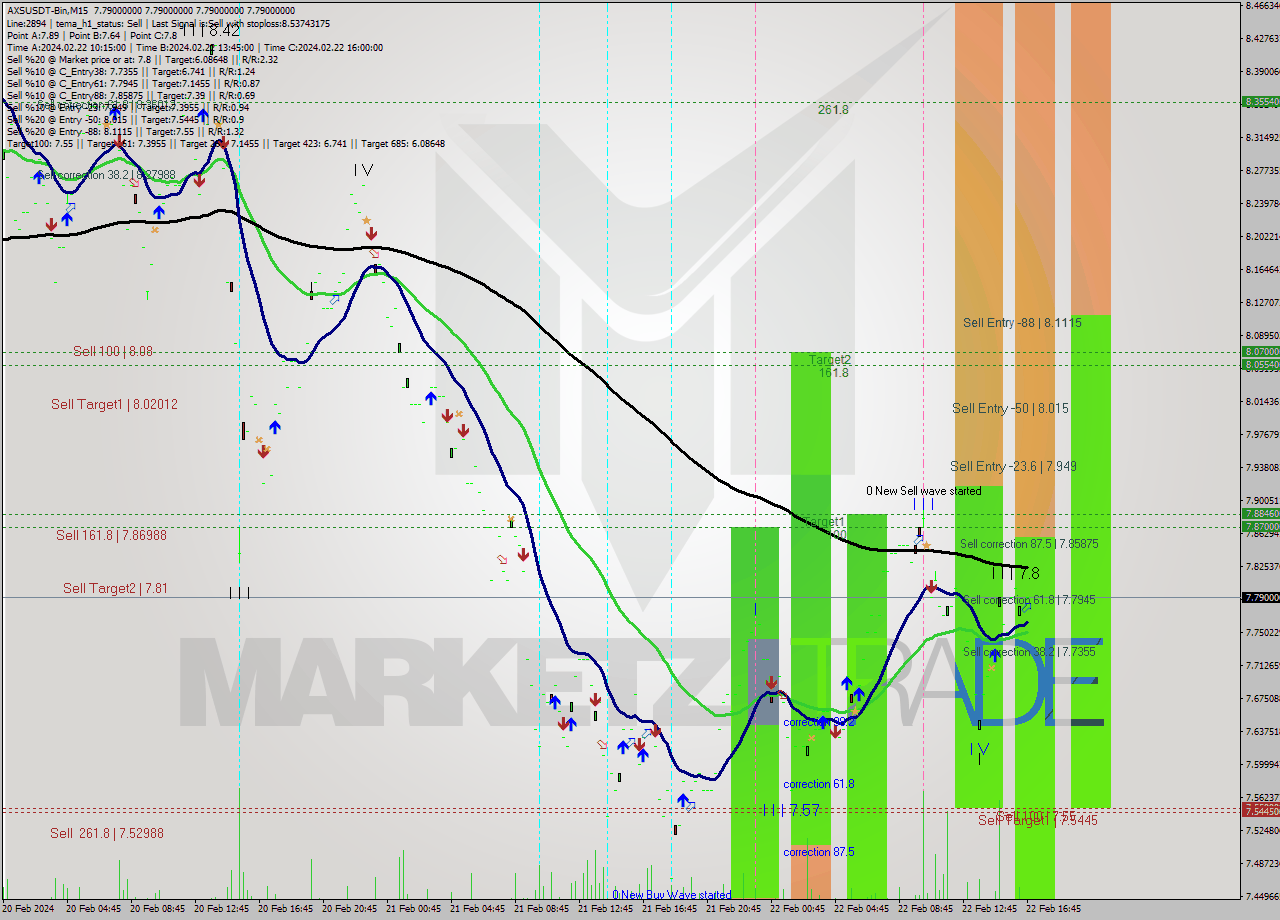Click the green 8.35540 price axis tag

click(1259, 102)
